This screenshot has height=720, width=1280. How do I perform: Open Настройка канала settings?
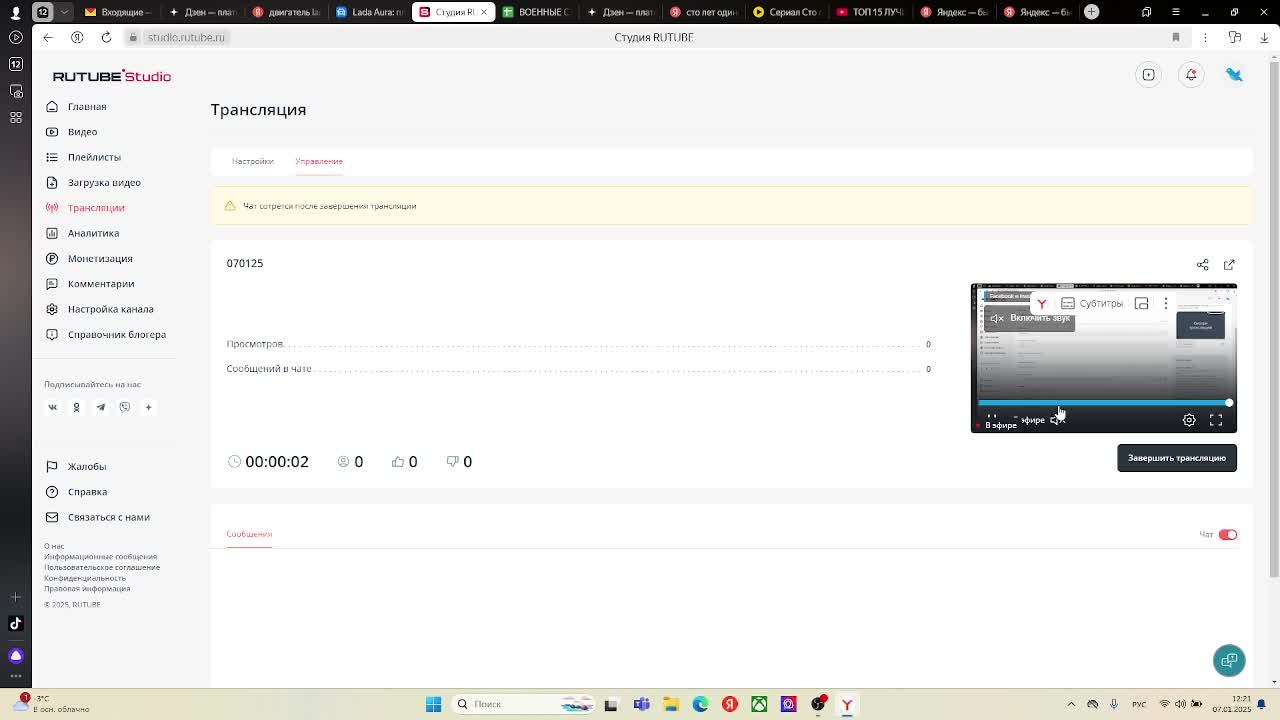[110, 309]
